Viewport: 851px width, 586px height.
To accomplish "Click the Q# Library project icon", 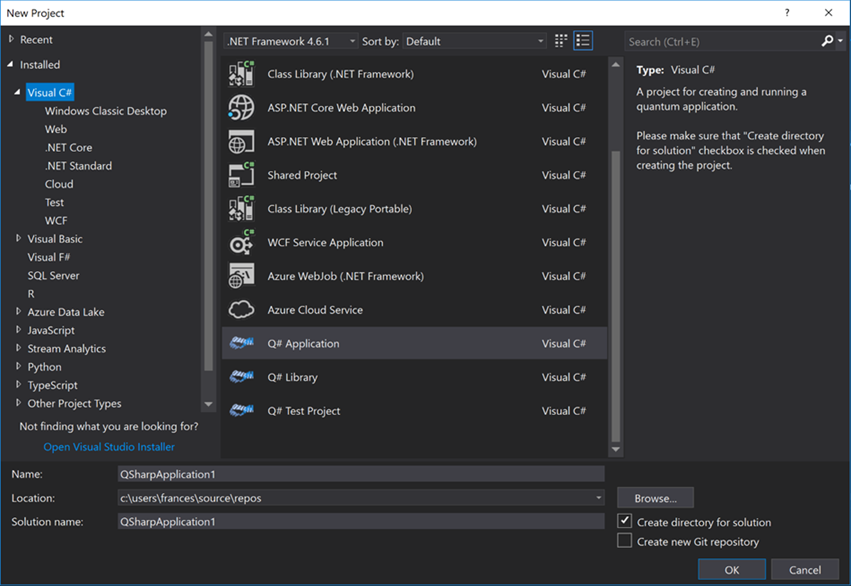I will click(241, 377).
